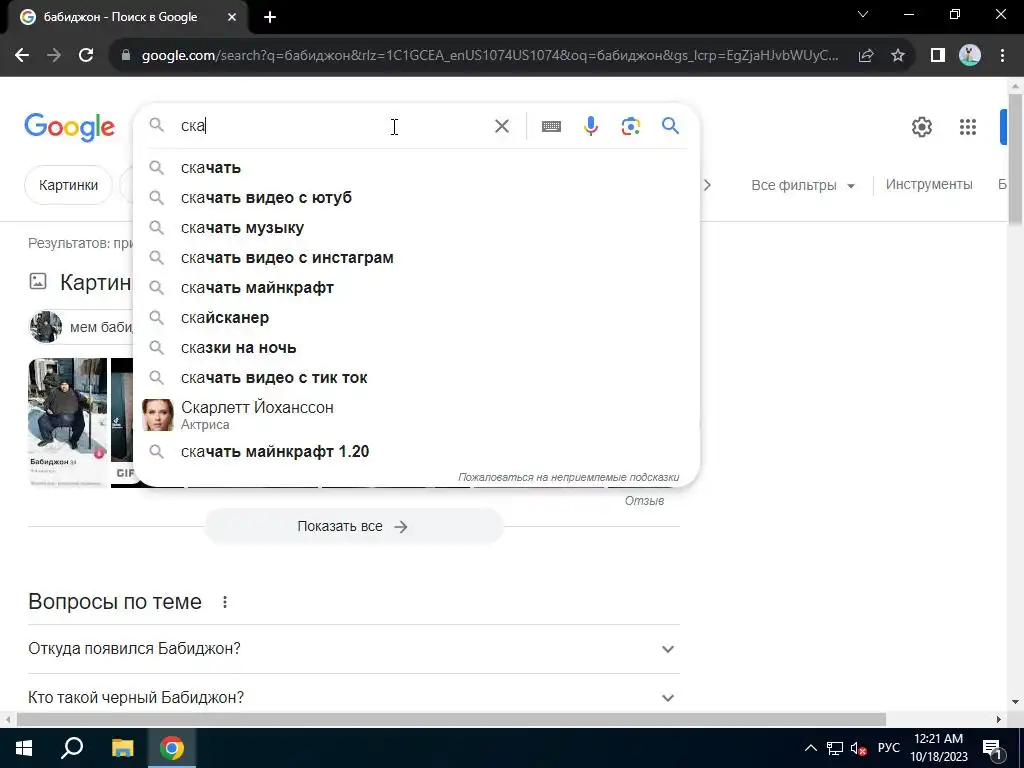The width and height of the screenshot is (1024, 768).
Task: Select suggestion скачать видео с инстаграм
Action: point(416,258)
